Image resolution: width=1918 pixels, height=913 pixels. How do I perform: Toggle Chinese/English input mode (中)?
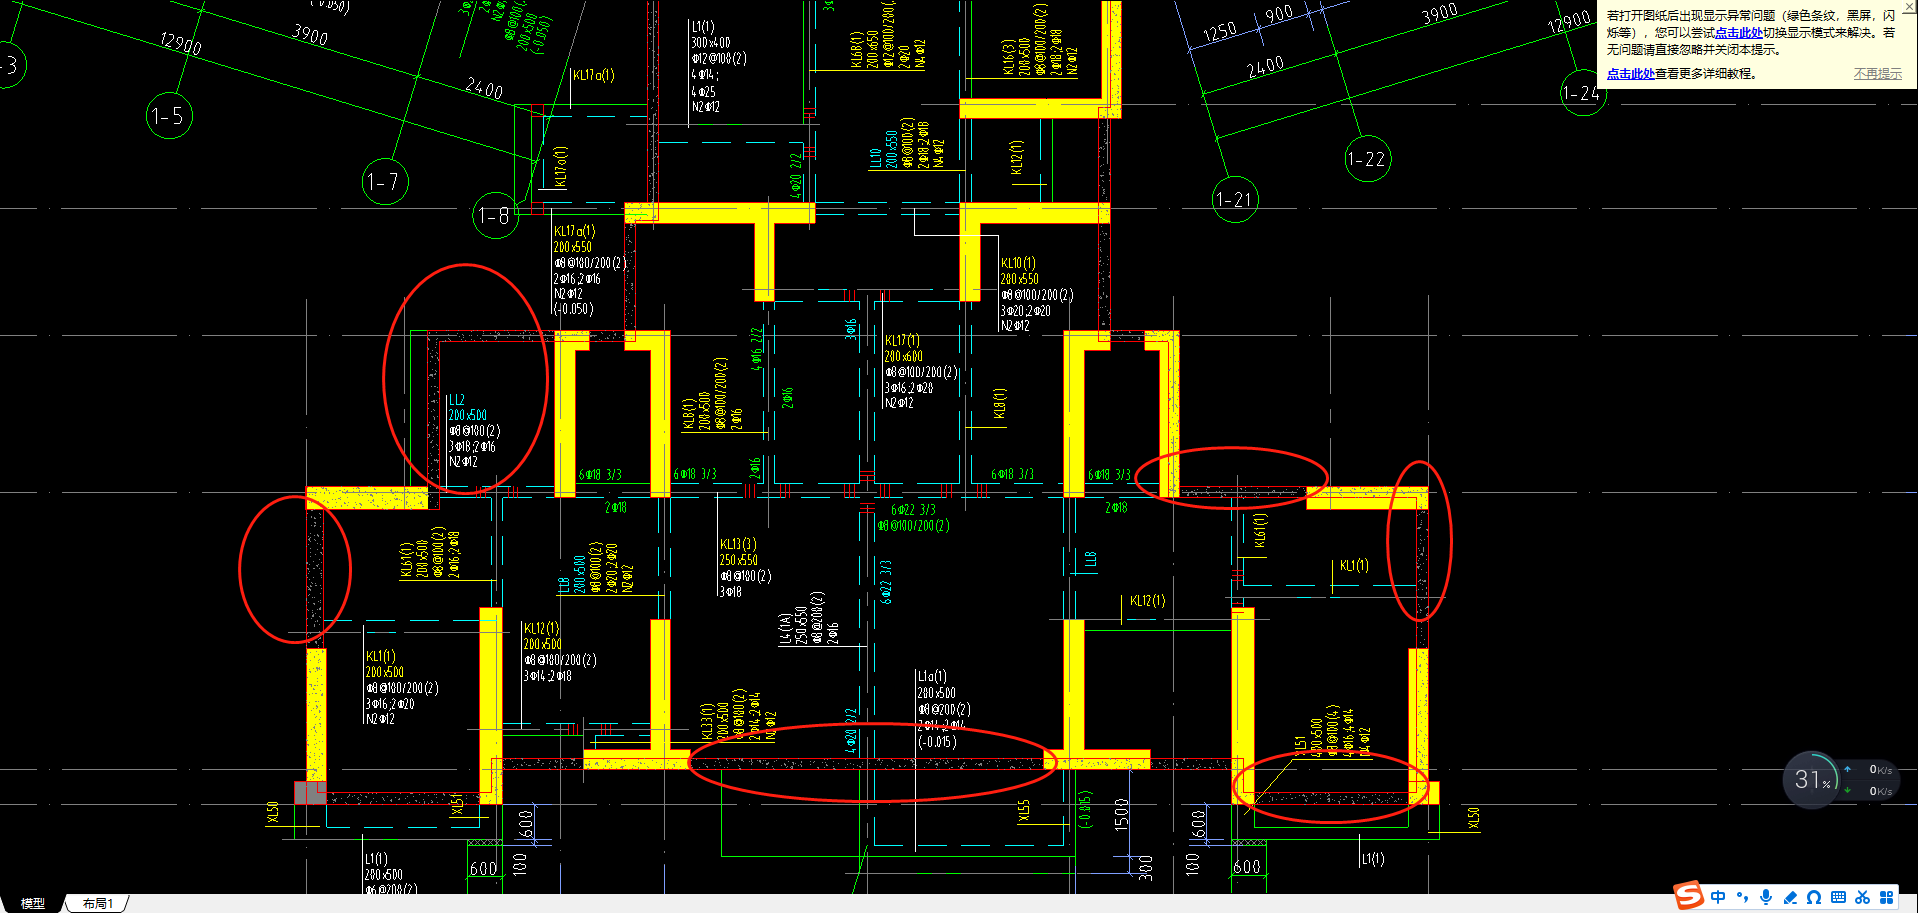point(1718,897)
